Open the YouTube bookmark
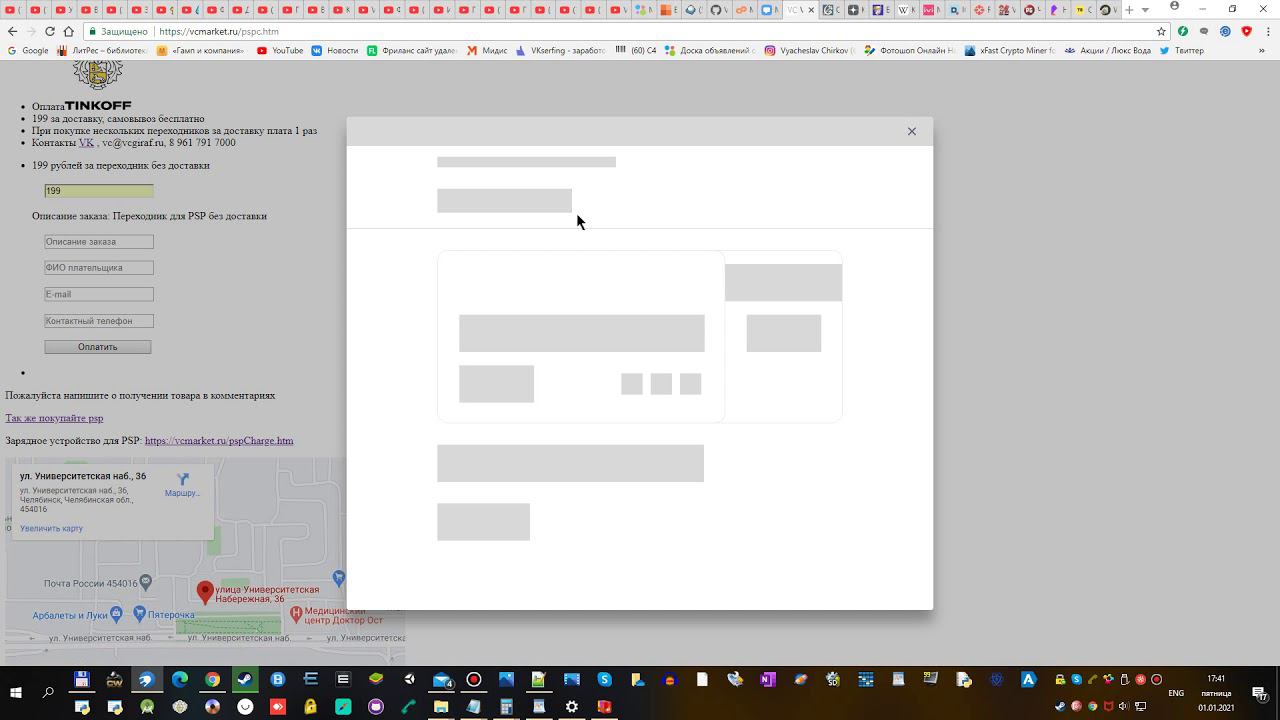Viewport: 1280px width, 720px height. tap(280, 50)
